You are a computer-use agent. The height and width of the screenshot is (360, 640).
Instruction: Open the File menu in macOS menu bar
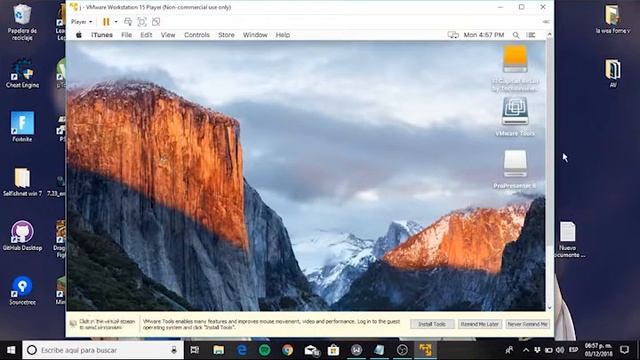click(127, 35)
